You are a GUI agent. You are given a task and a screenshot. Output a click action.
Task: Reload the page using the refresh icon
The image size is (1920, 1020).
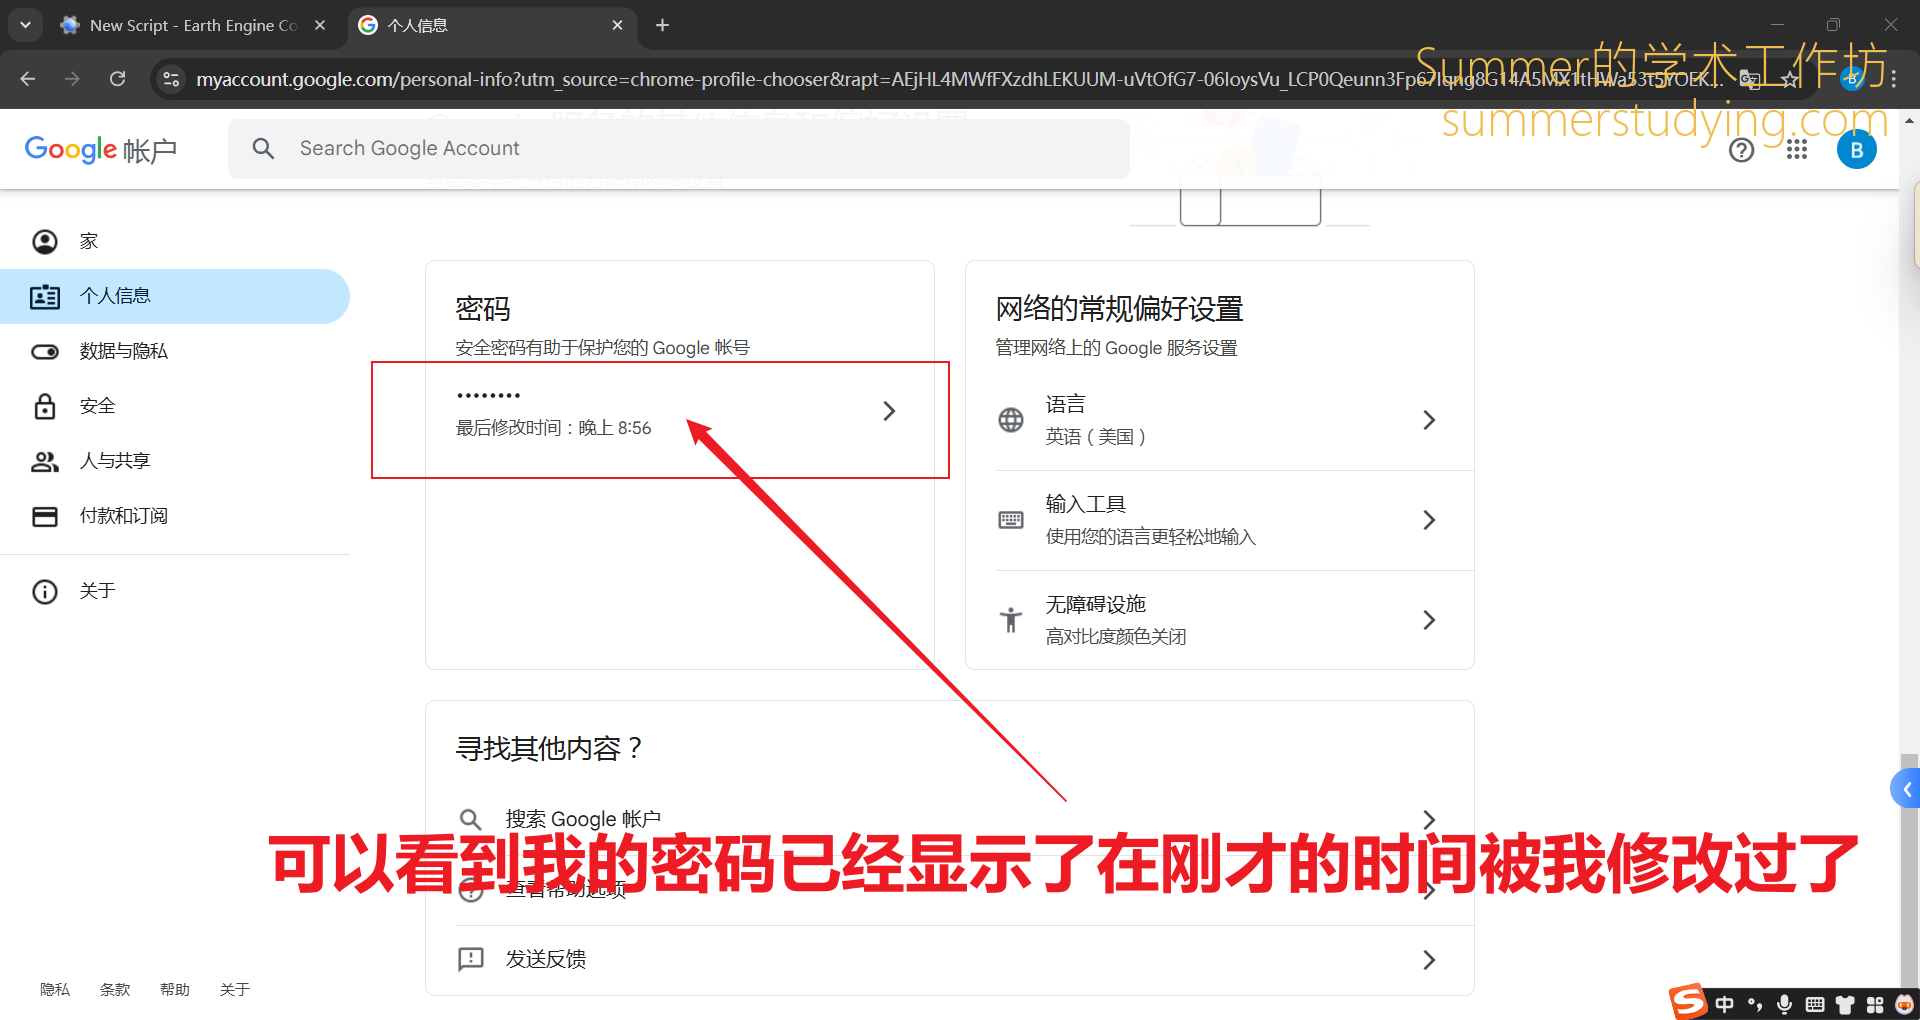117,79
